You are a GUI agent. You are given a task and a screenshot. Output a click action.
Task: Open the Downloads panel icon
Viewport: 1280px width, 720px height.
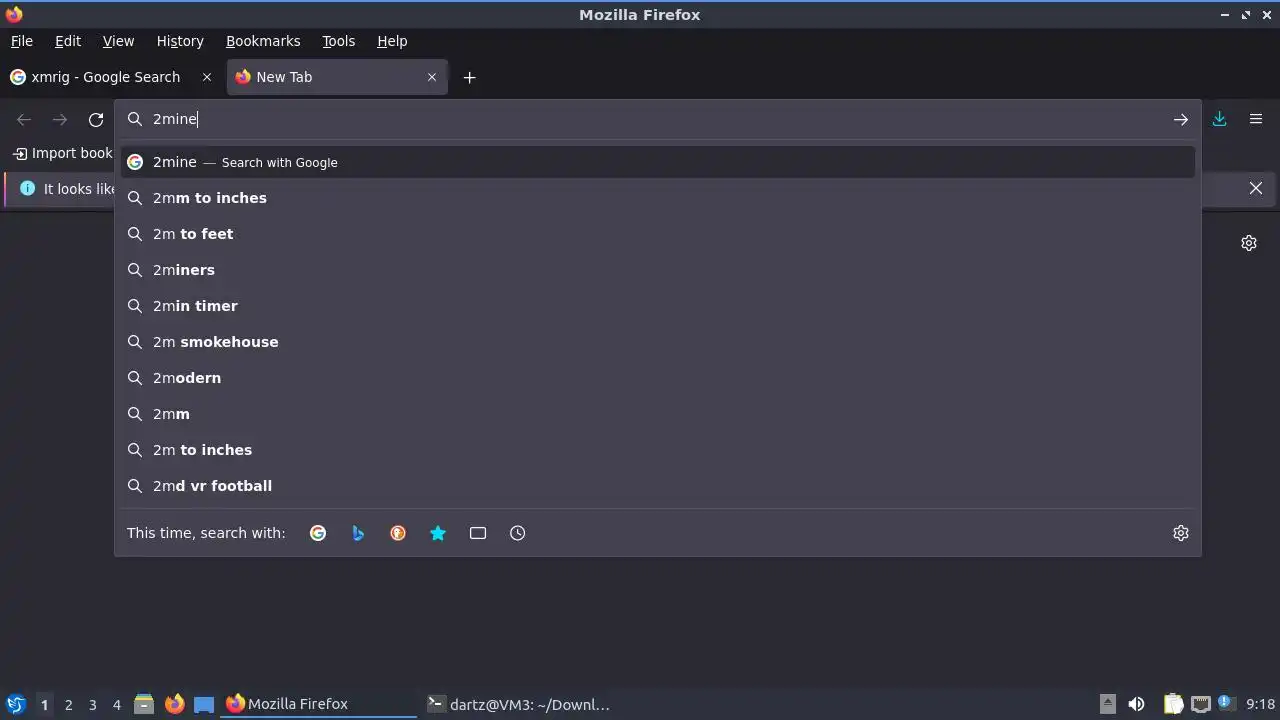1220,119
